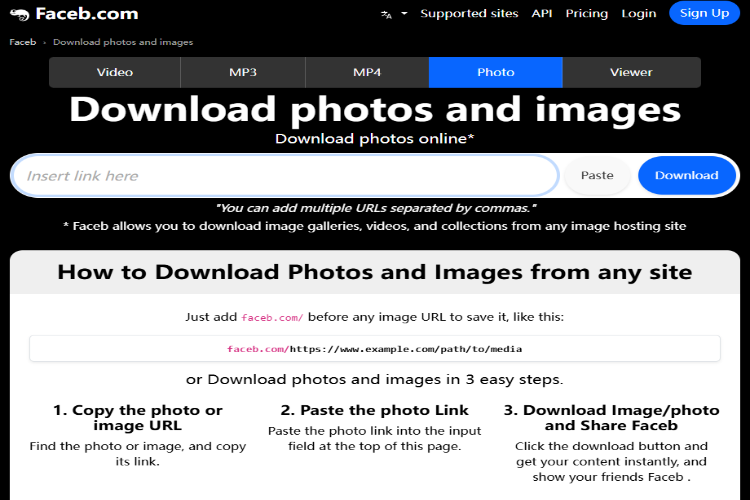Click the Faceb.com site title
Viewport: 750px width, 500px height.
tap(87, 14)
